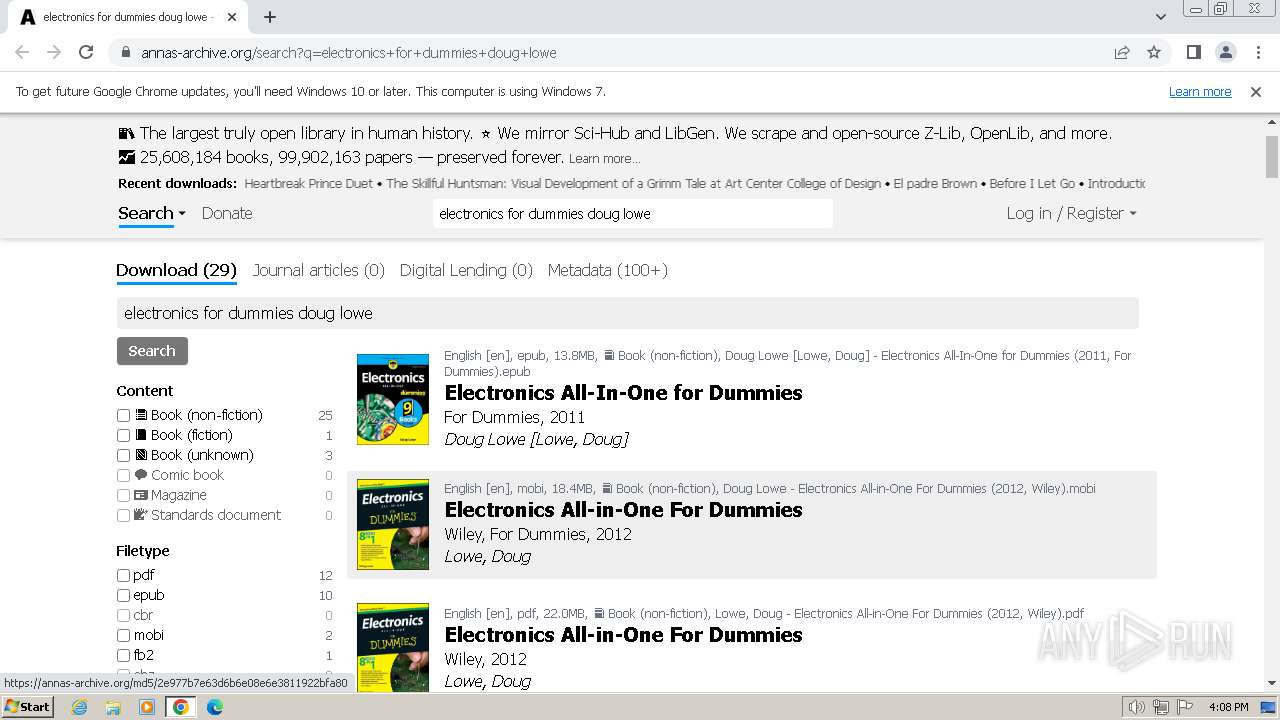
Task: Expand the Log in / Register menu
Action: [1071, 213]
